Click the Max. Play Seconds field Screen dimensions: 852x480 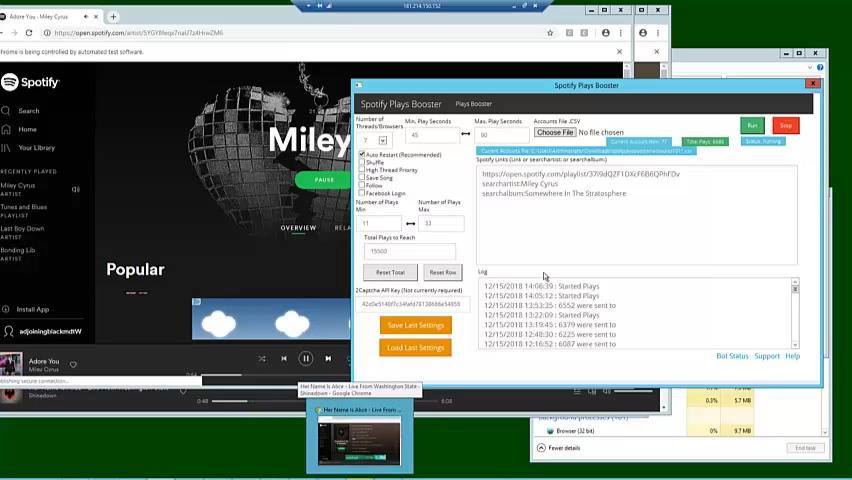coord(502,135)
